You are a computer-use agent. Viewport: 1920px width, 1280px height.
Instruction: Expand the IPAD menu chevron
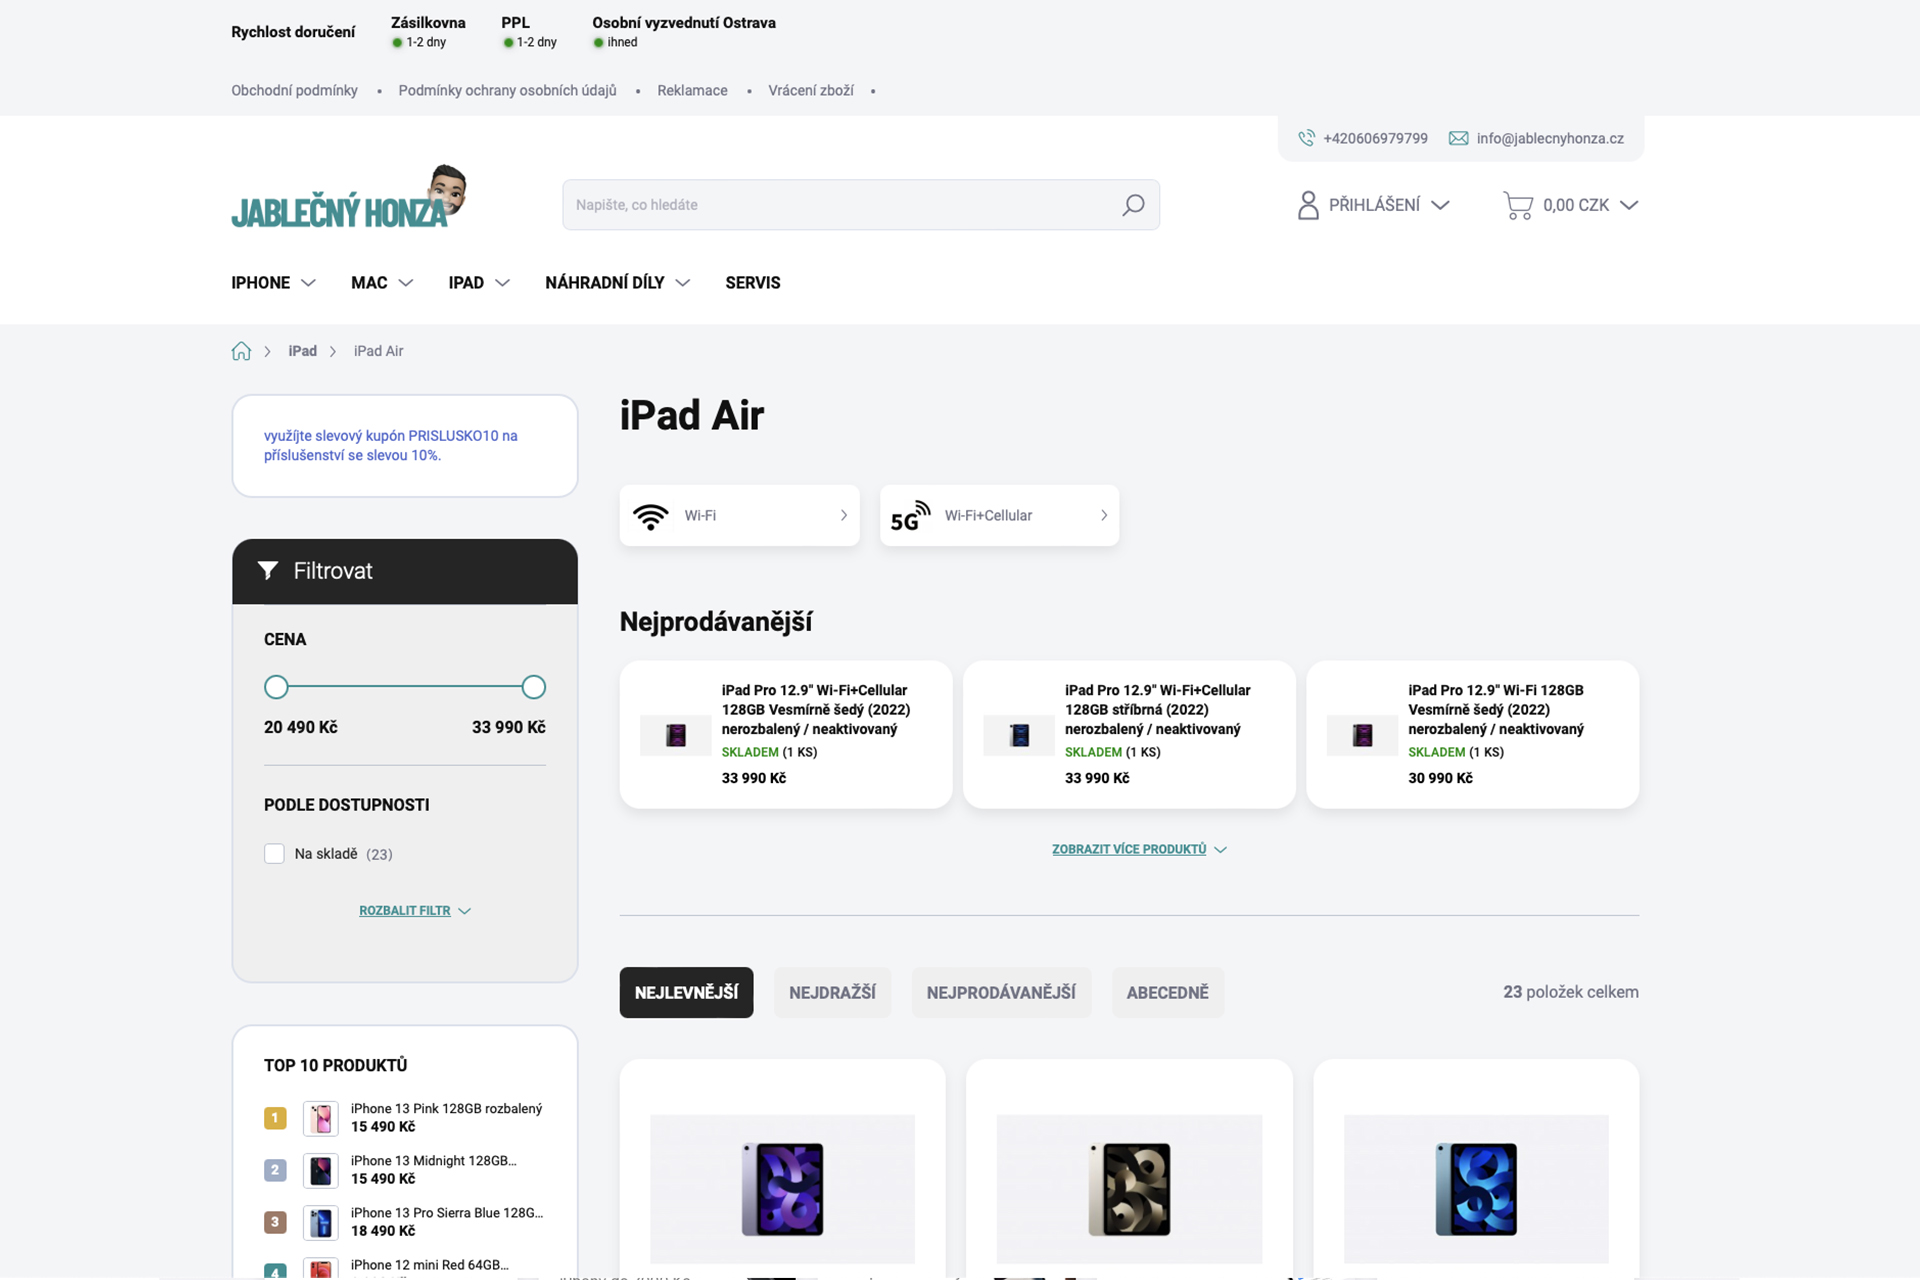pos(502,283)
